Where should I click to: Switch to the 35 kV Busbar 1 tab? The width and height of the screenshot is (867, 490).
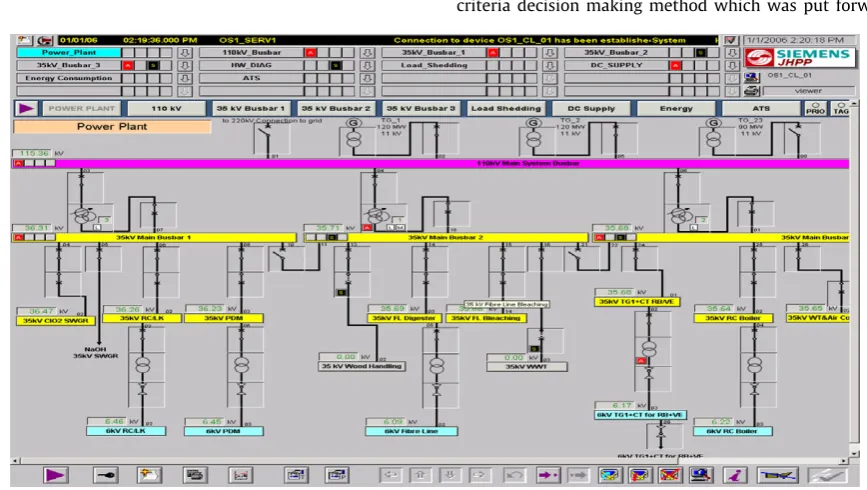tap(251, 108)
